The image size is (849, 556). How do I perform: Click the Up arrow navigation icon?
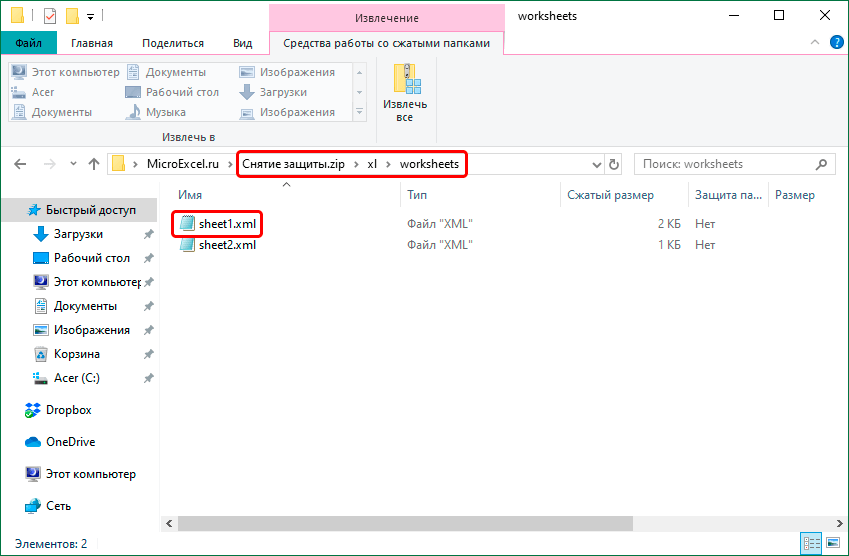pyautogui.click(x=93, y=164)
